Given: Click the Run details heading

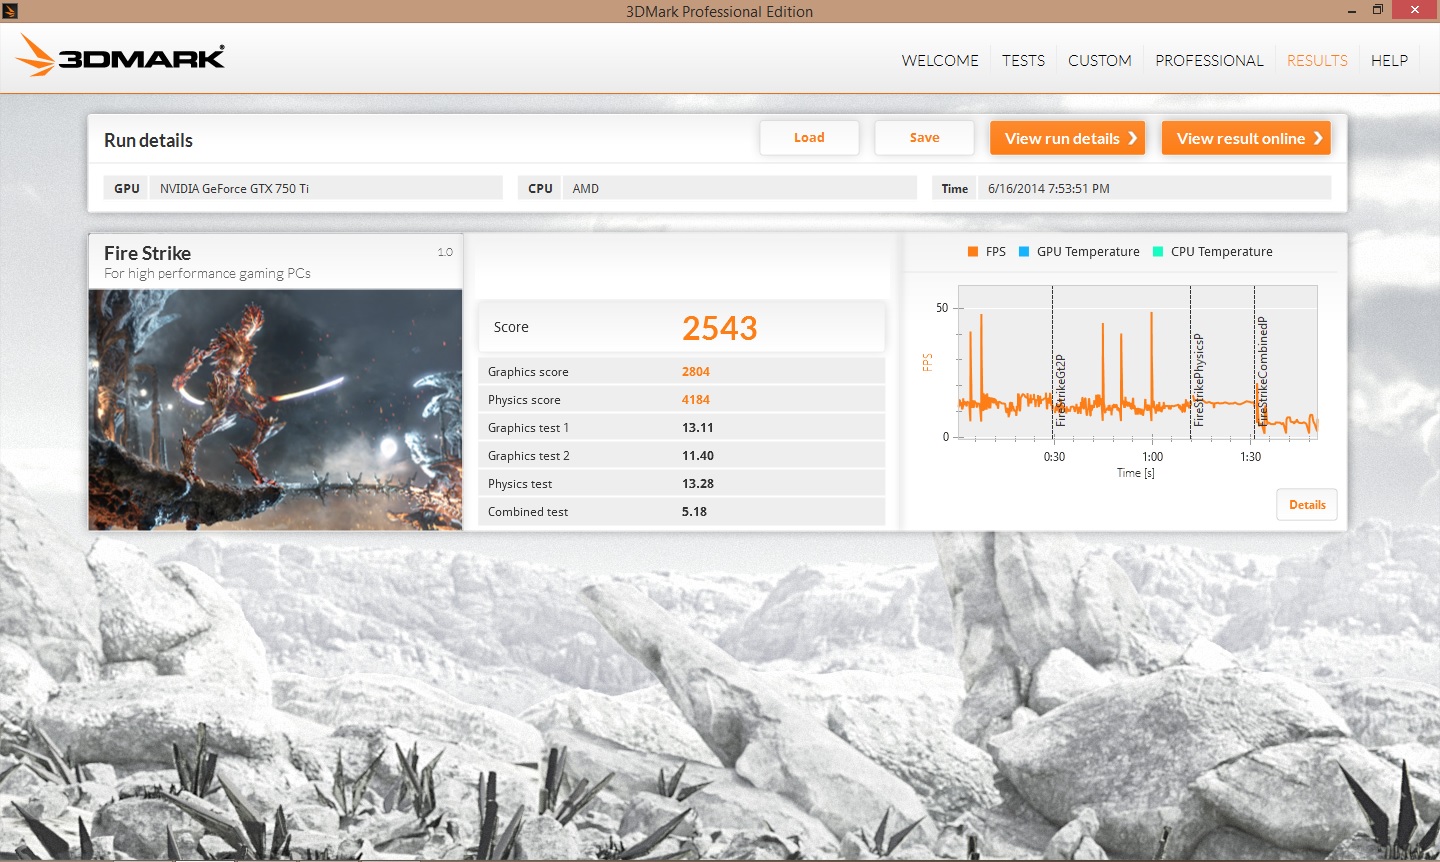Looking at the screenshot, I should 148,140.
